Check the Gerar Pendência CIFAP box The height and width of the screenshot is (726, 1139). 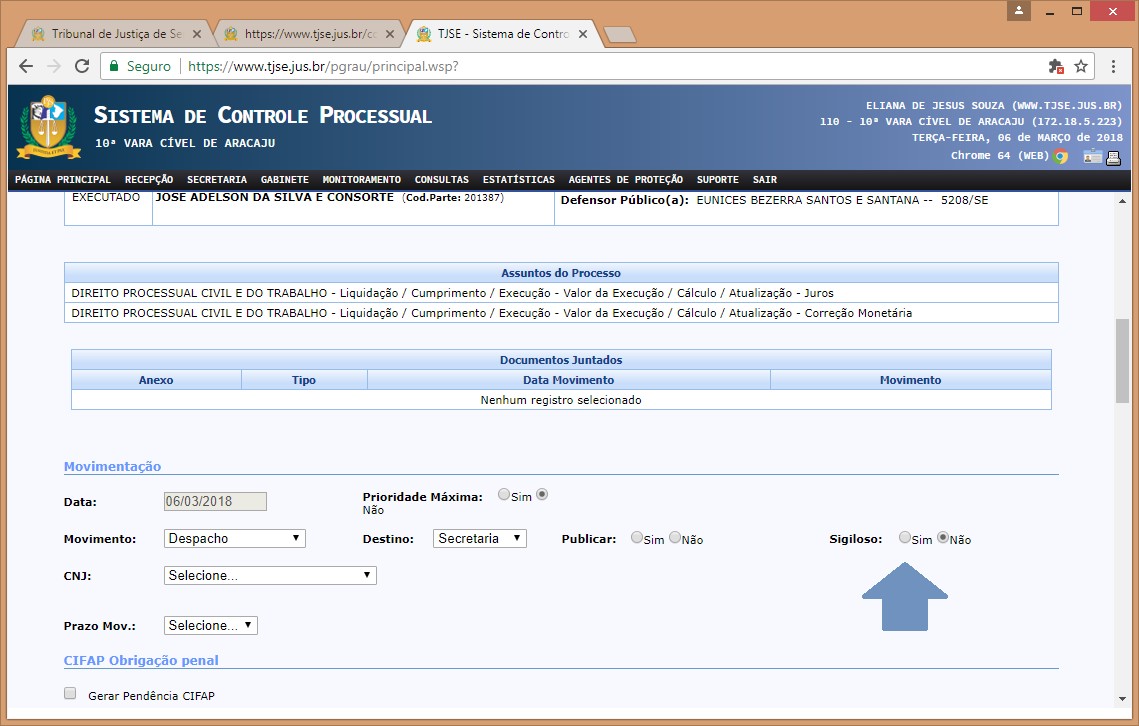pos(70,694)
